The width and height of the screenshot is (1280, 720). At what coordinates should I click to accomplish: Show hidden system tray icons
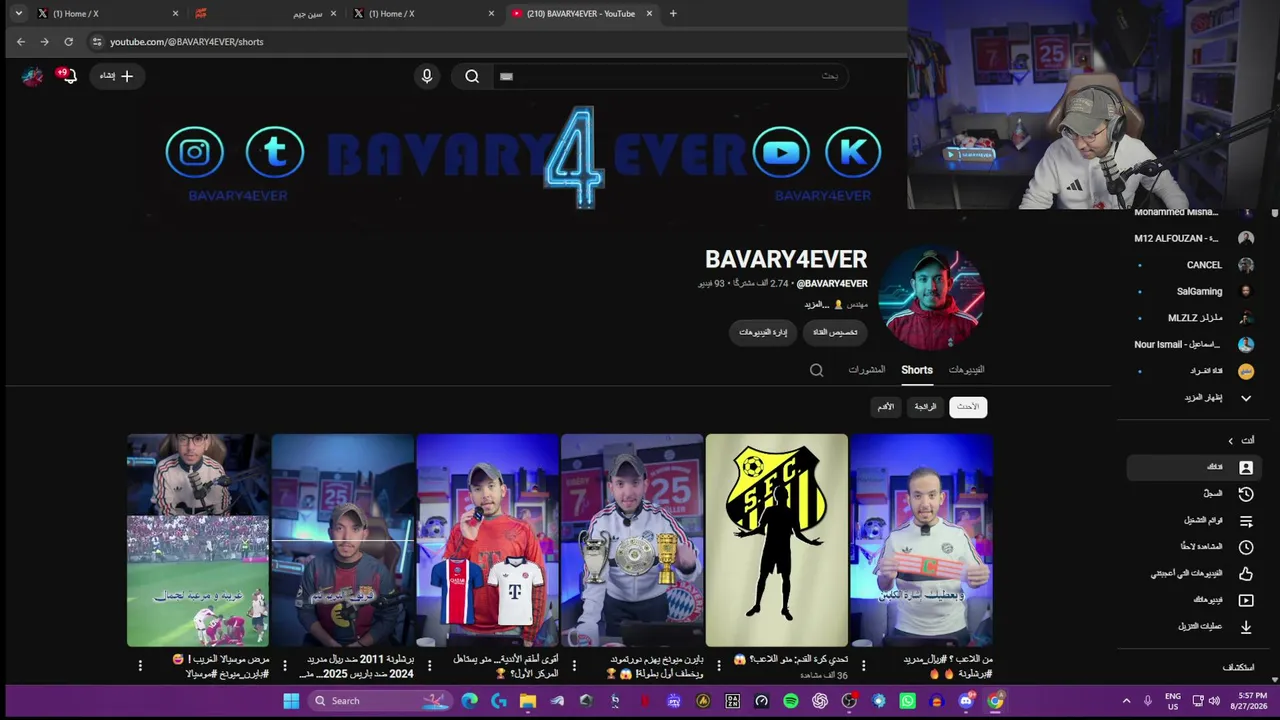(1126, 701)
